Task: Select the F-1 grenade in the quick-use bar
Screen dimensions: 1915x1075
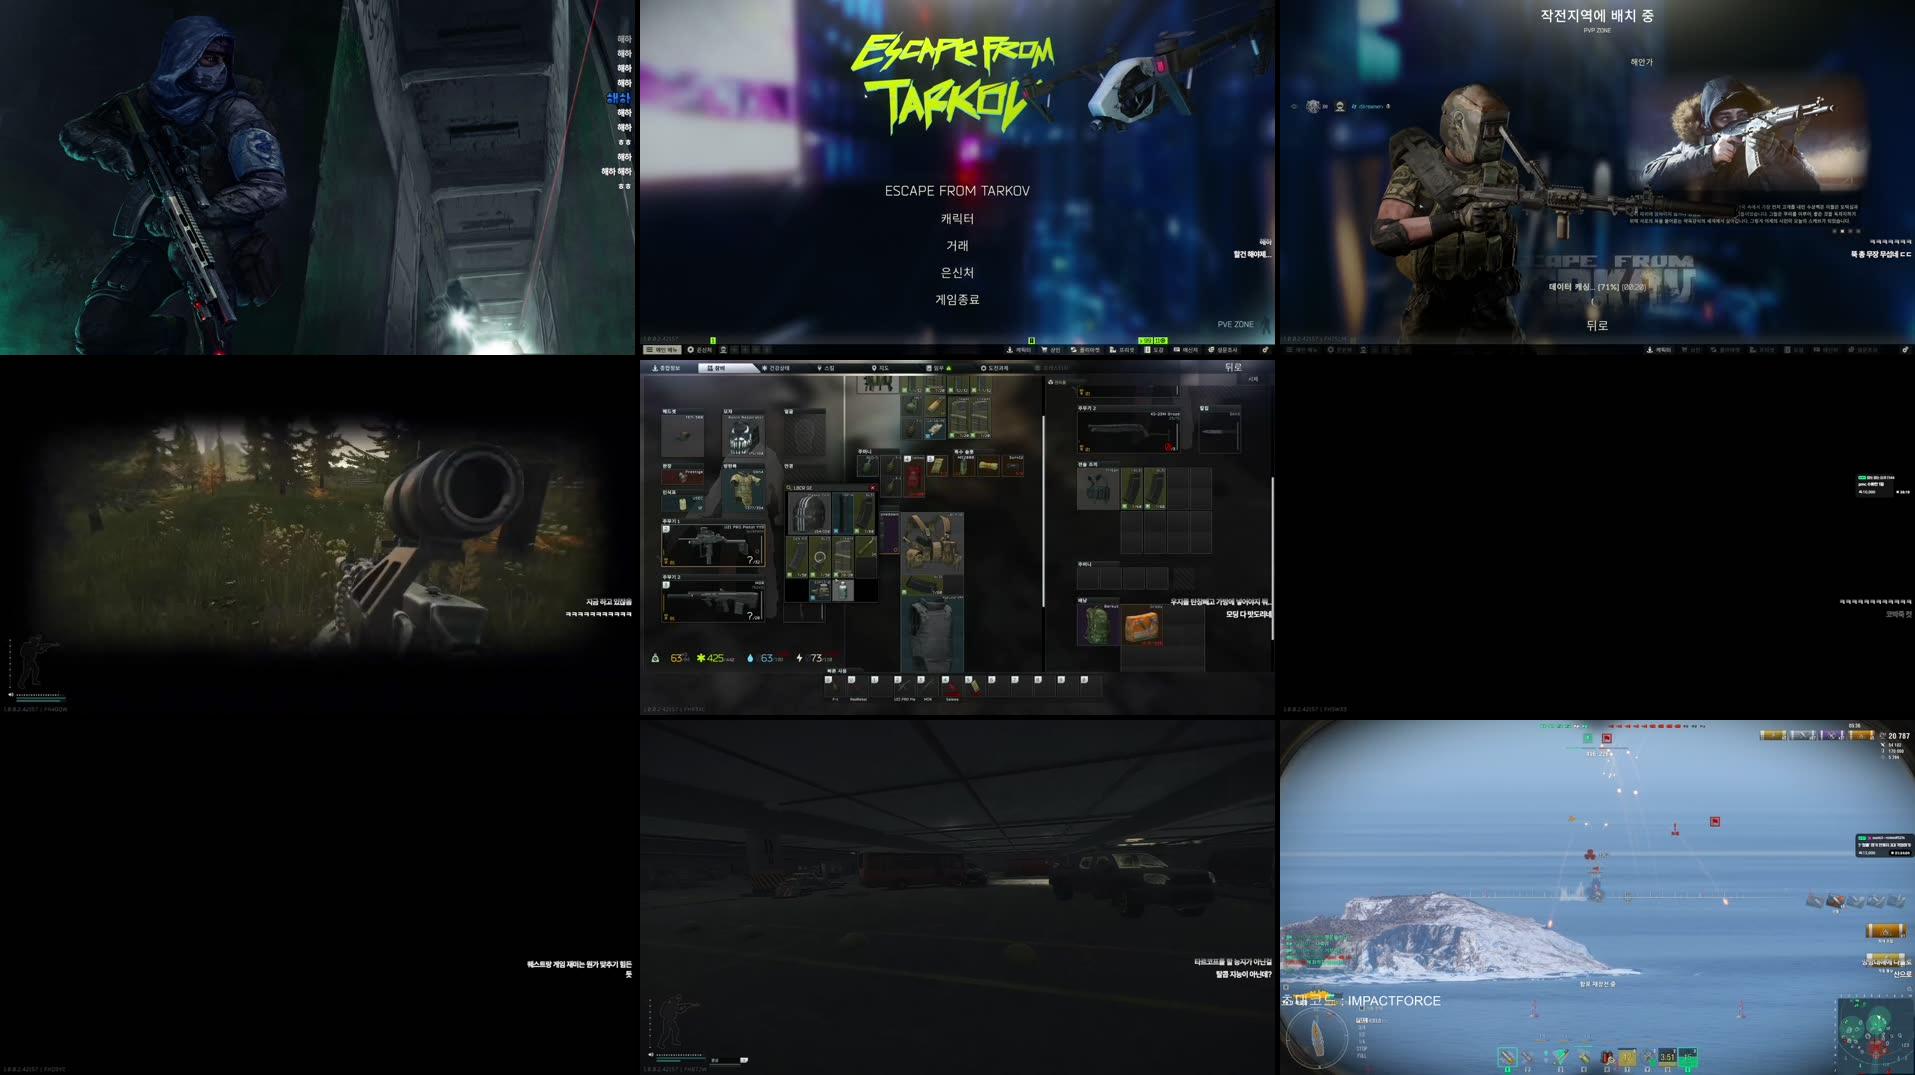Action: point(832,684)
